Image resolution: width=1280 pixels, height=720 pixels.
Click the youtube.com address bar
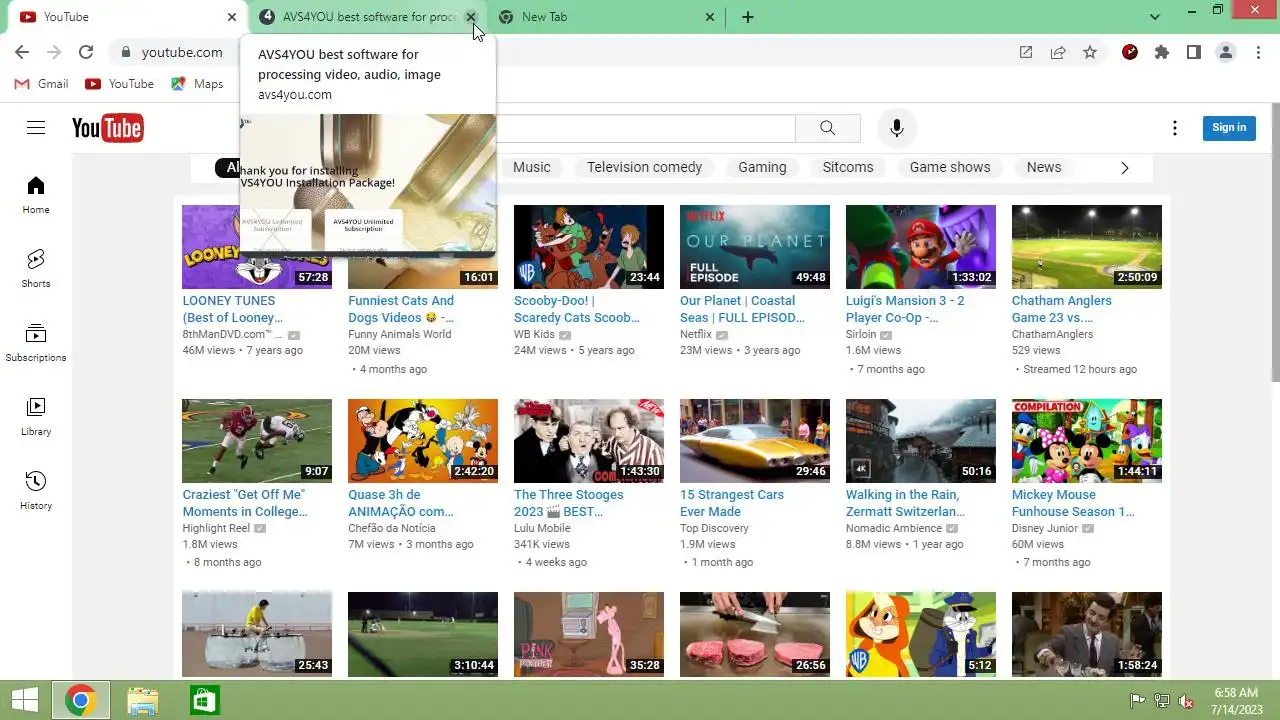coord(560,52)
